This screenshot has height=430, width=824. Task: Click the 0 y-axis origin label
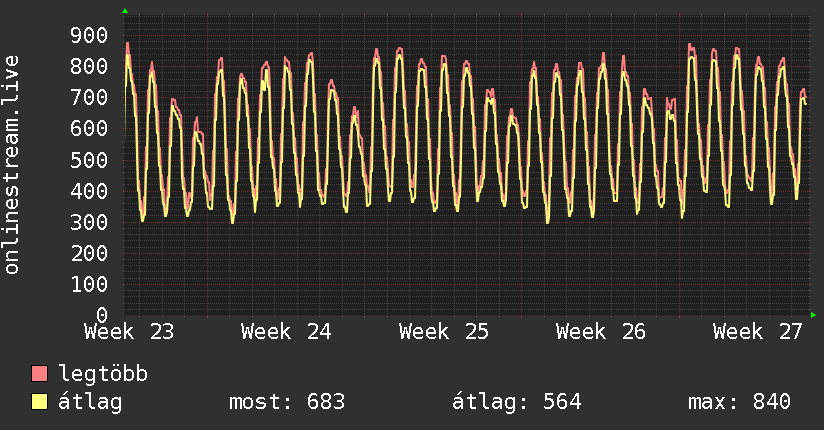tap(102, 315)
